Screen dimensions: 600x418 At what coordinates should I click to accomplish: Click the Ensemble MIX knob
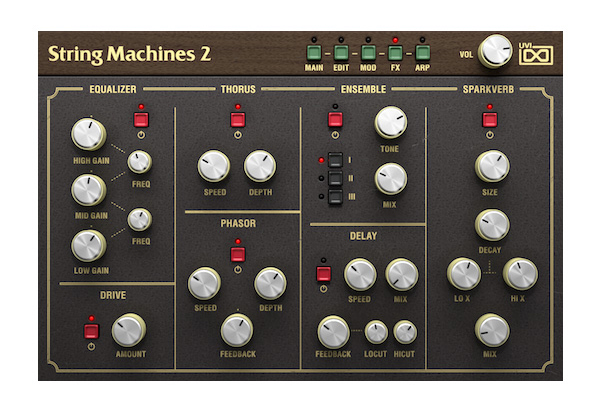click(x=391, y=179)
